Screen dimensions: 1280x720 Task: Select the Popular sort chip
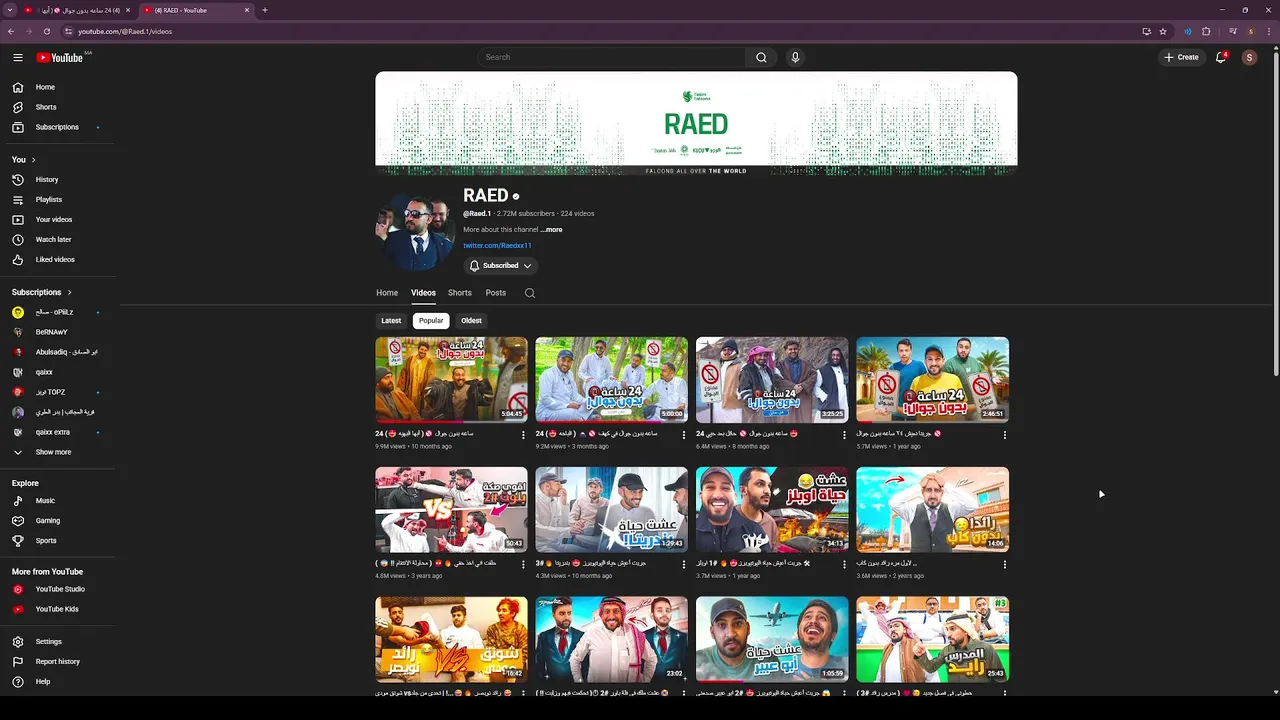point(431,321)
